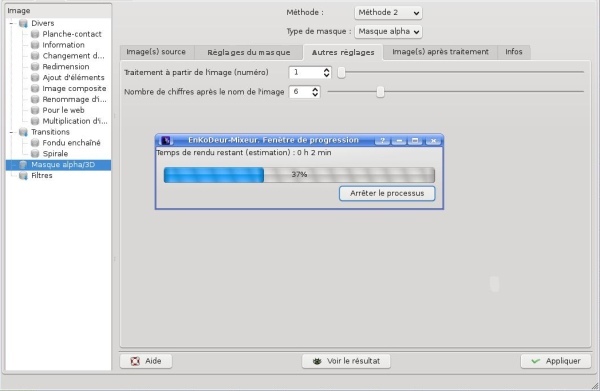Click the Aide button
This screenshot has width=600, height=391.
146,361
